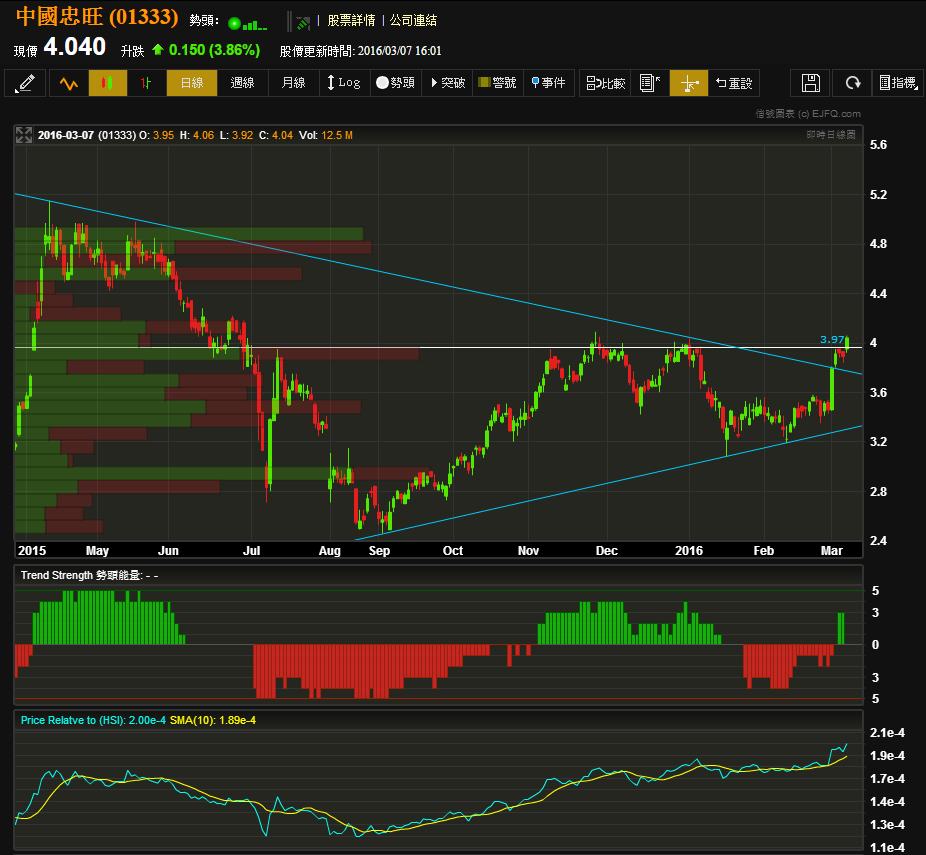926x855 pixels.
Task: Switch to 週線 weekly chart
Action: 242,83
